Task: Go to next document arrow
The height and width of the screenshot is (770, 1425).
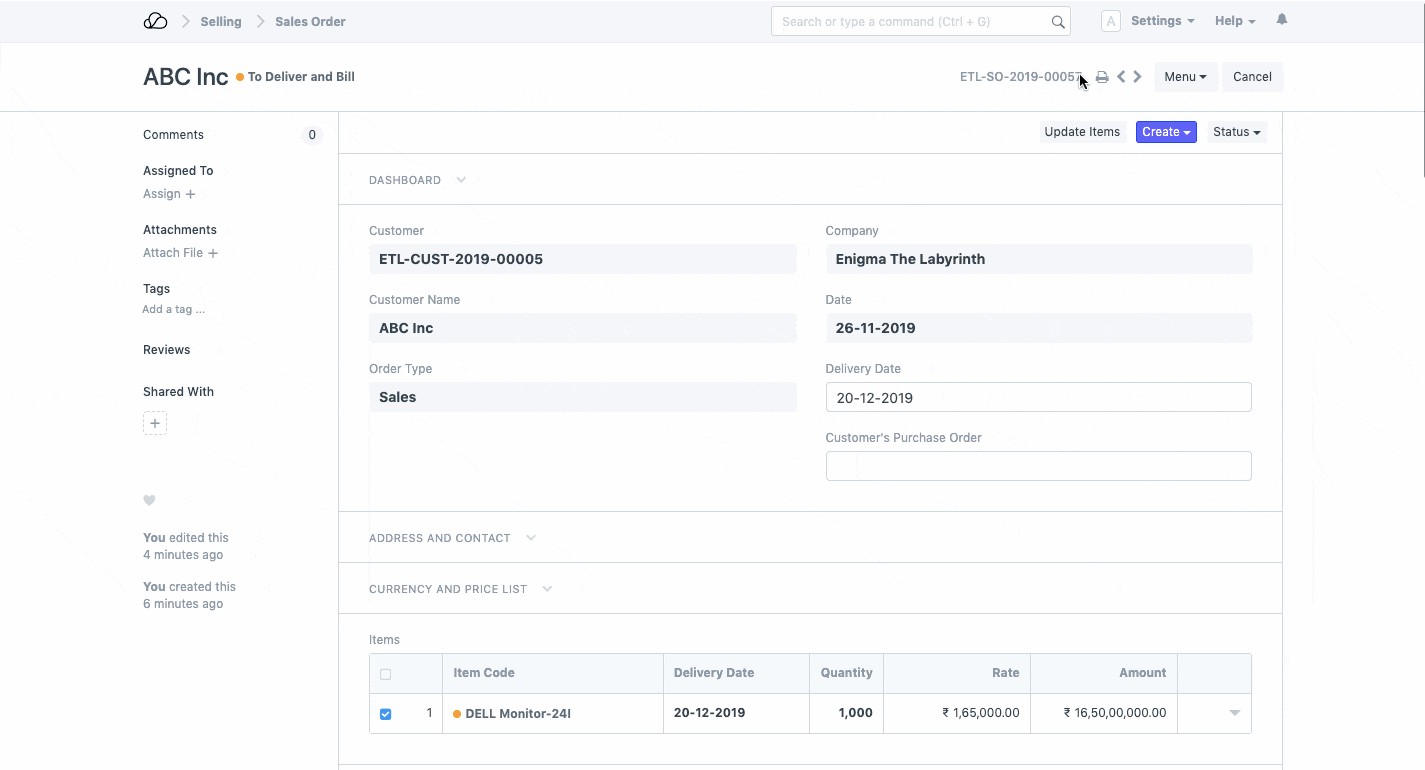Action: click(x=1138, y=77)
